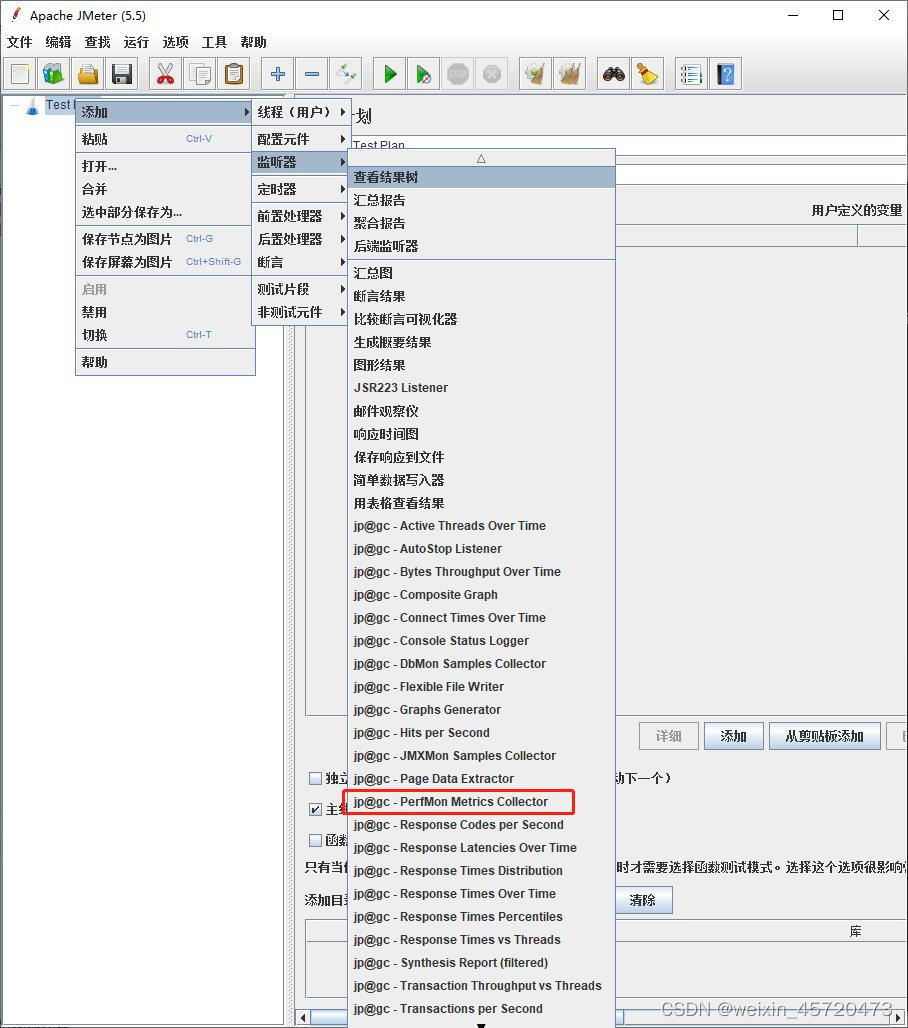Select jp@gc - PerfMon Metrics Collector

point(481,802)
